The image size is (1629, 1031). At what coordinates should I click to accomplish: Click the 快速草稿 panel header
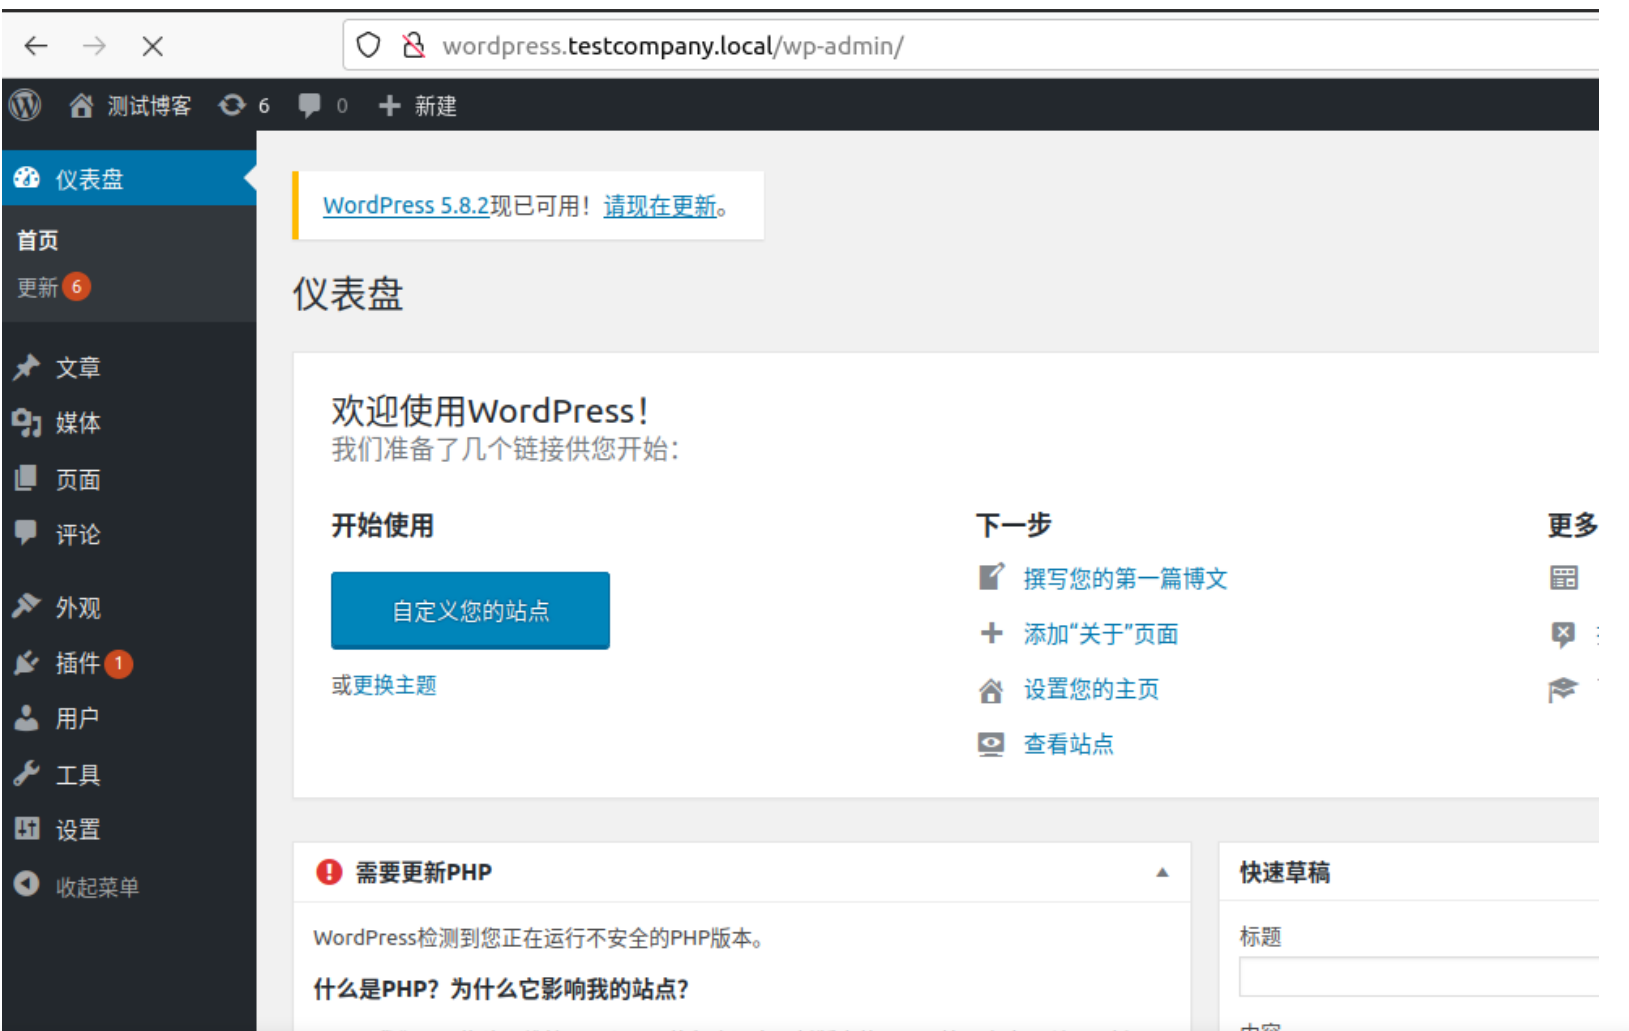(x=1408, y=872)
